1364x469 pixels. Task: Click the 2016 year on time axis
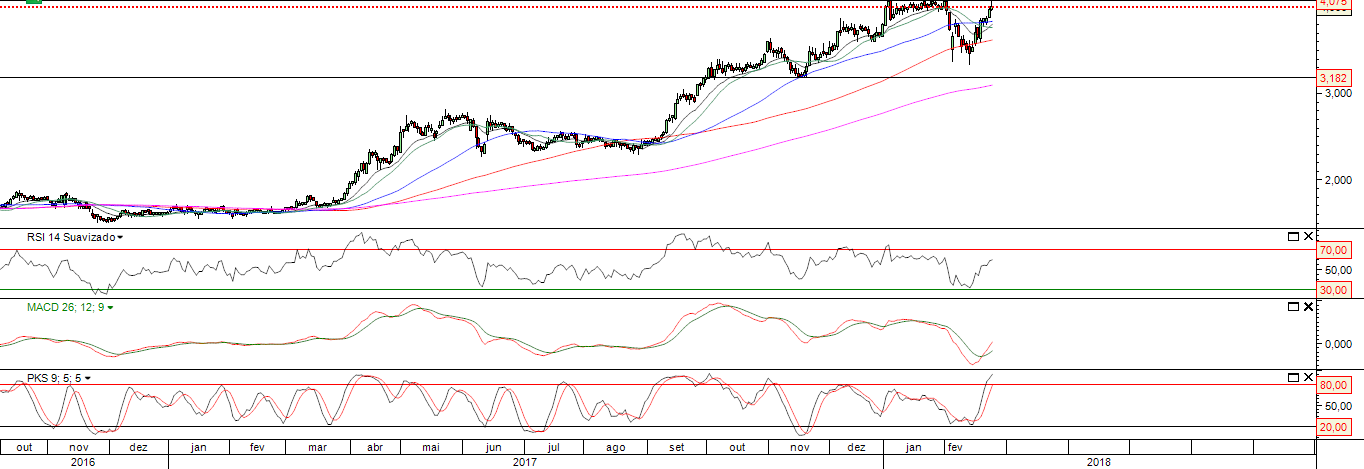(83, 462)
